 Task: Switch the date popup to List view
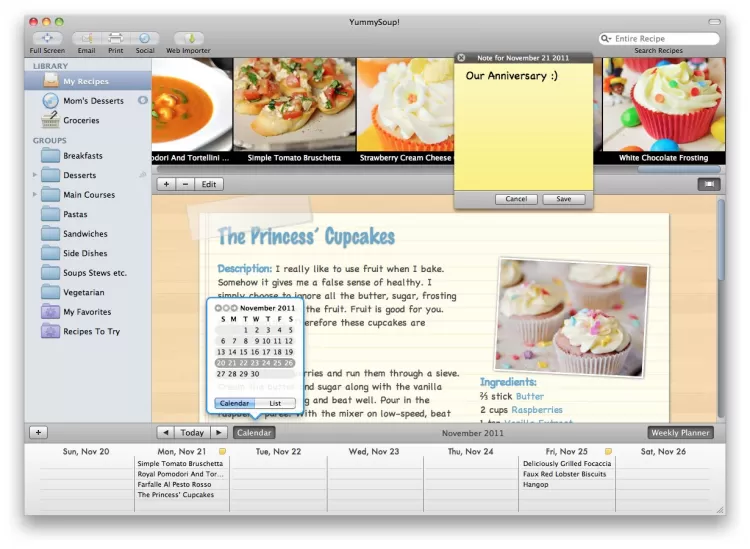(x=275, y=403)
